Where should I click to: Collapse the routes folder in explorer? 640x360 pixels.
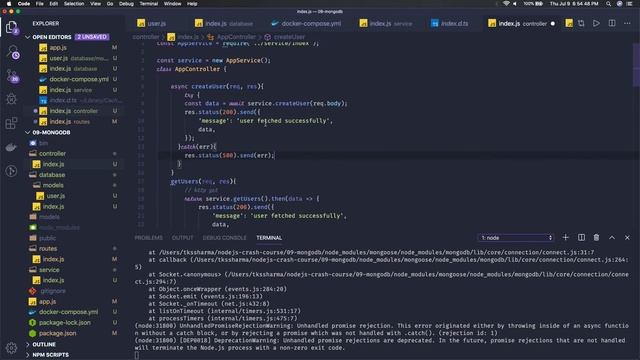(x=48, y=249)
